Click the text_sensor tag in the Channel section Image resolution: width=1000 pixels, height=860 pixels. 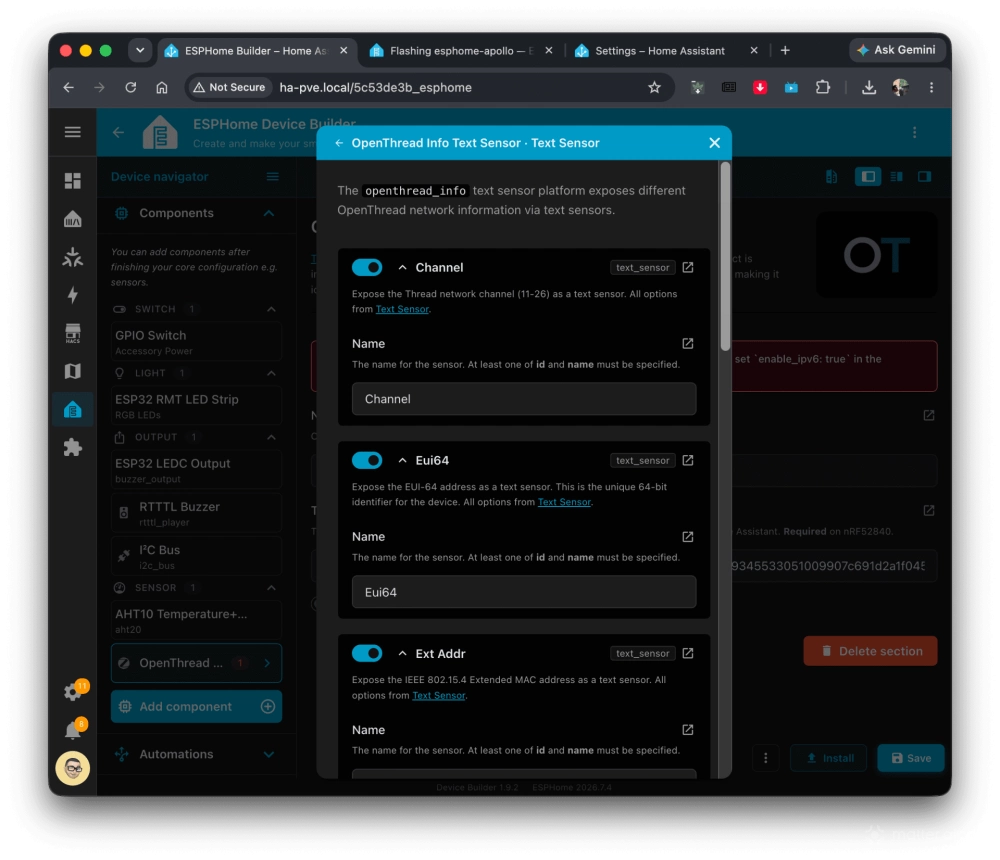coord(642,267)
